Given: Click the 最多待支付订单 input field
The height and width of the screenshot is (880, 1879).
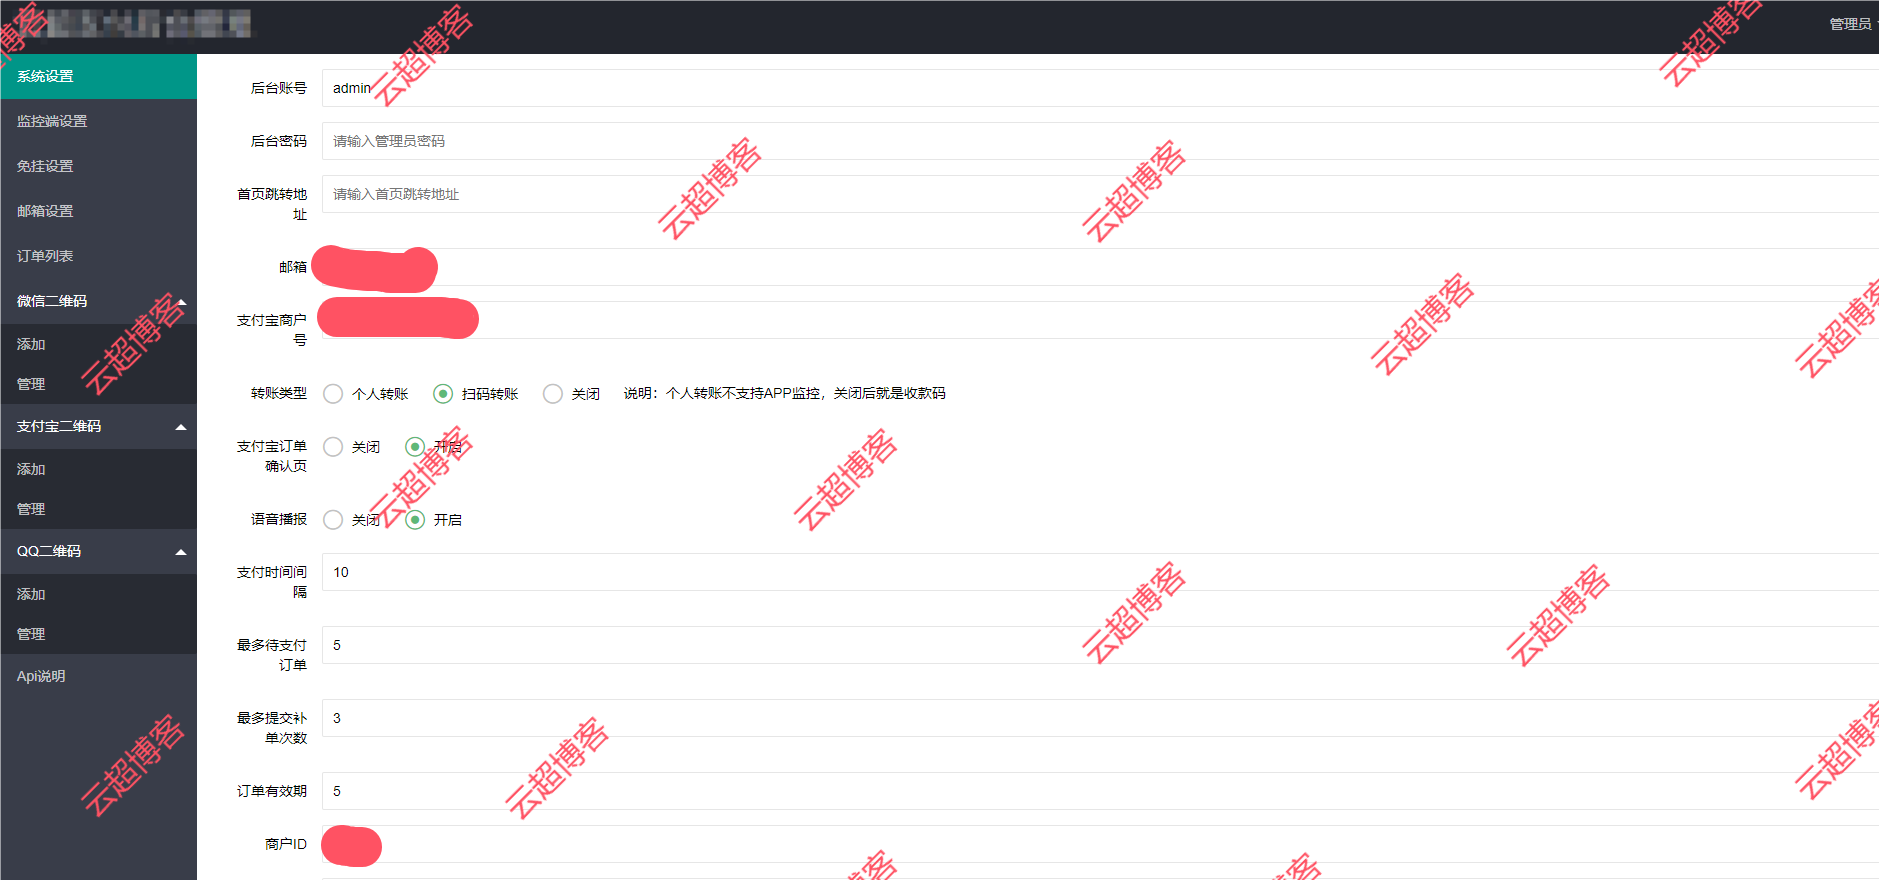Looking at the screenshot, I should click(1100, 645).
